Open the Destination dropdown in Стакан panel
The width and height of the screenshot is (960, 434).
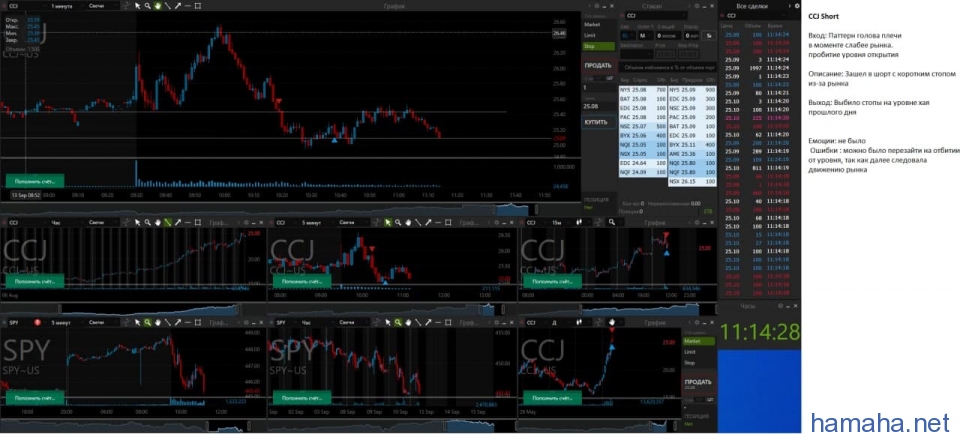(x=636, y=54)
